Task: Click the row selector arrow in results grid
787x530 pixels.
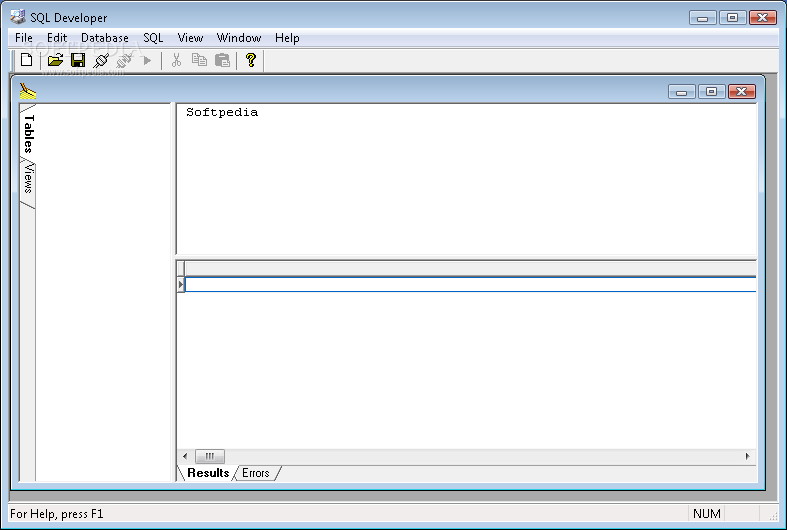Action: tap(181, 285)
